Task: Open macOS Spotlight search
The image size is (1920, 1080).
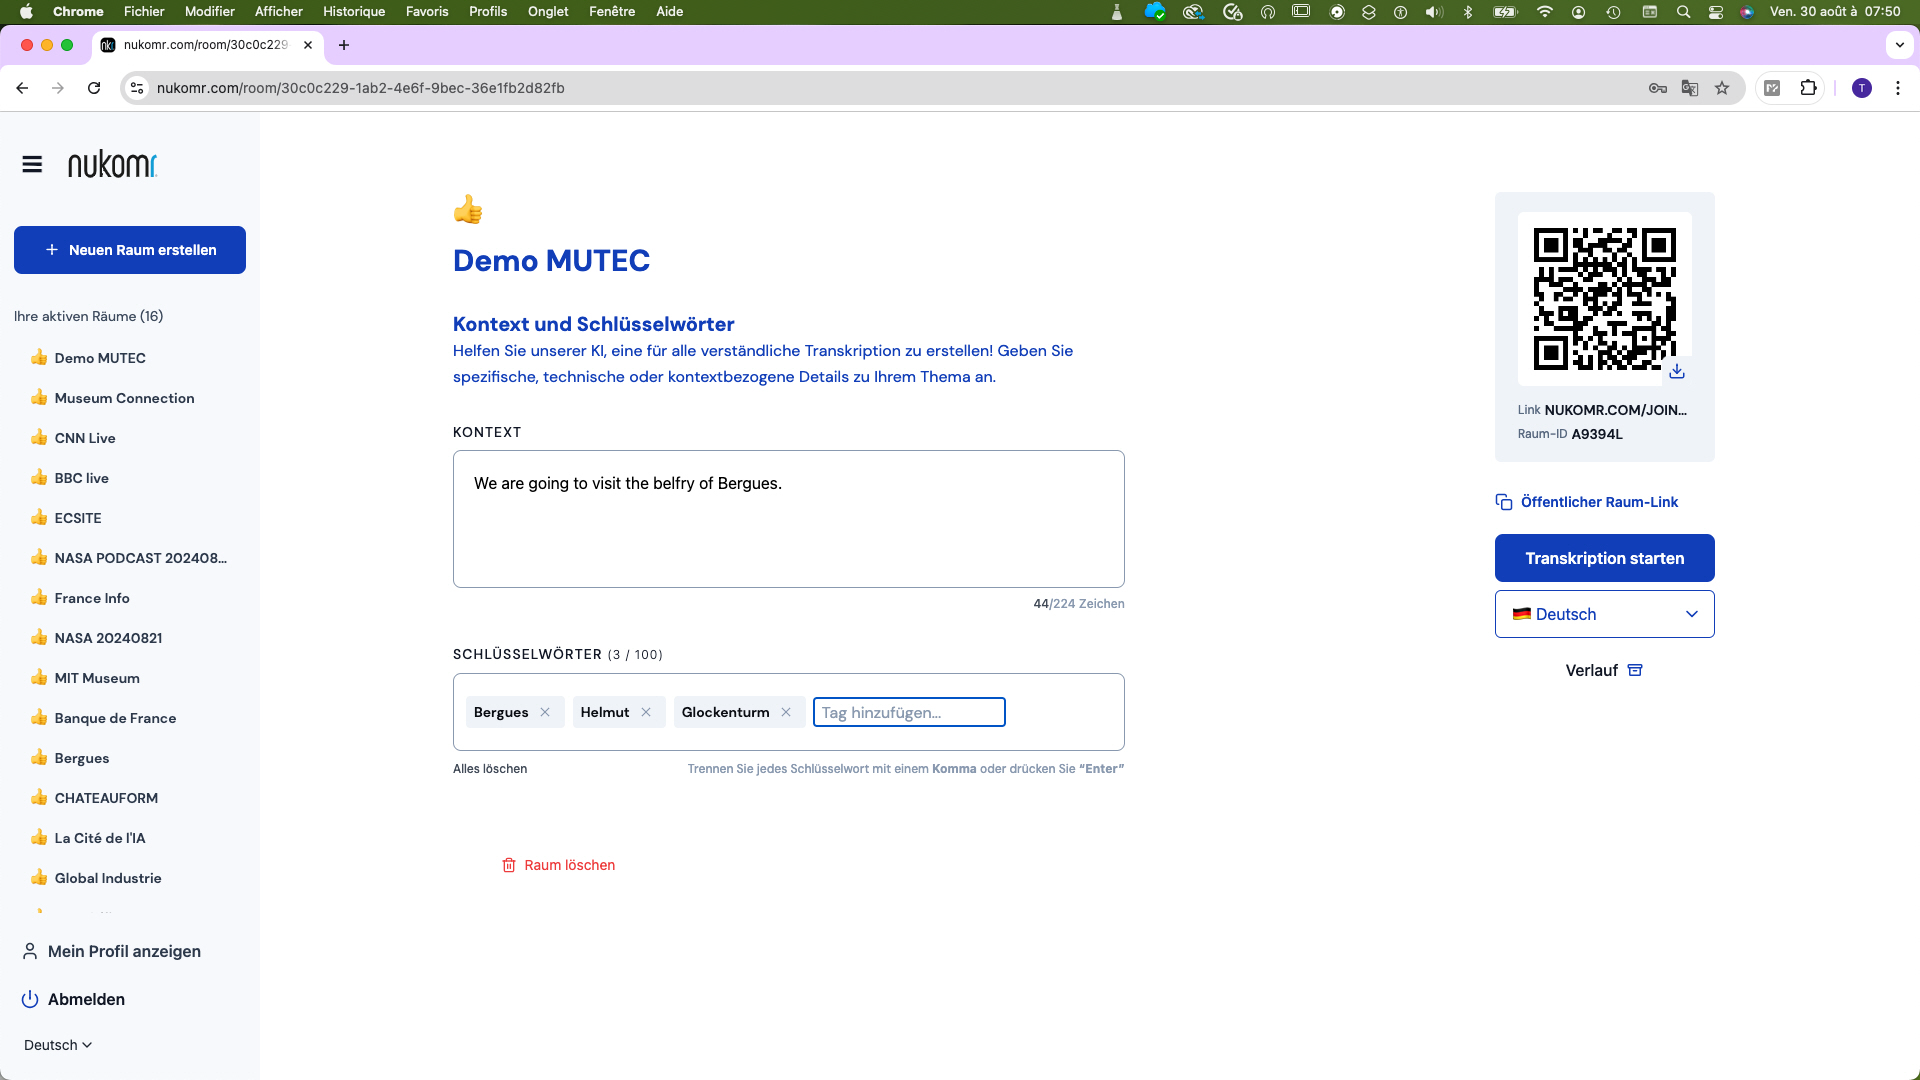Action: (1684, 12)
